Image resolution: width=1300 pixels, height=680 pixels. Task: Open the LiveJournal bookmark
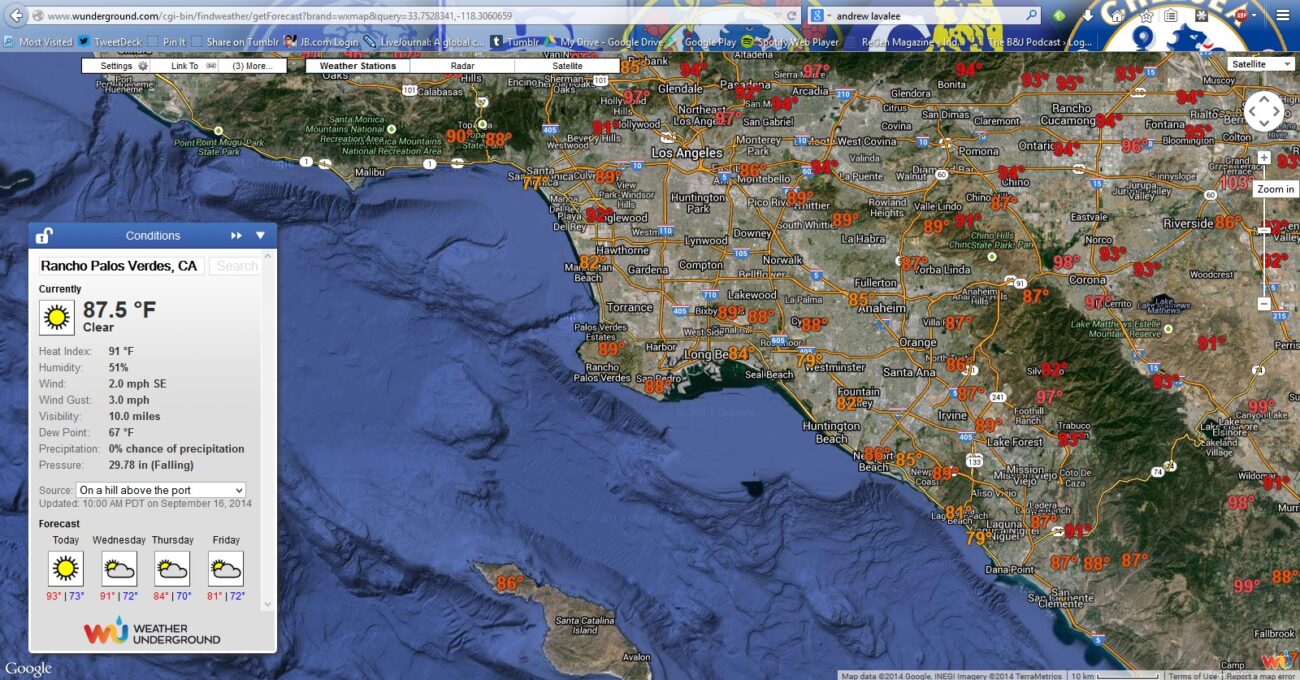pos(424,42)
